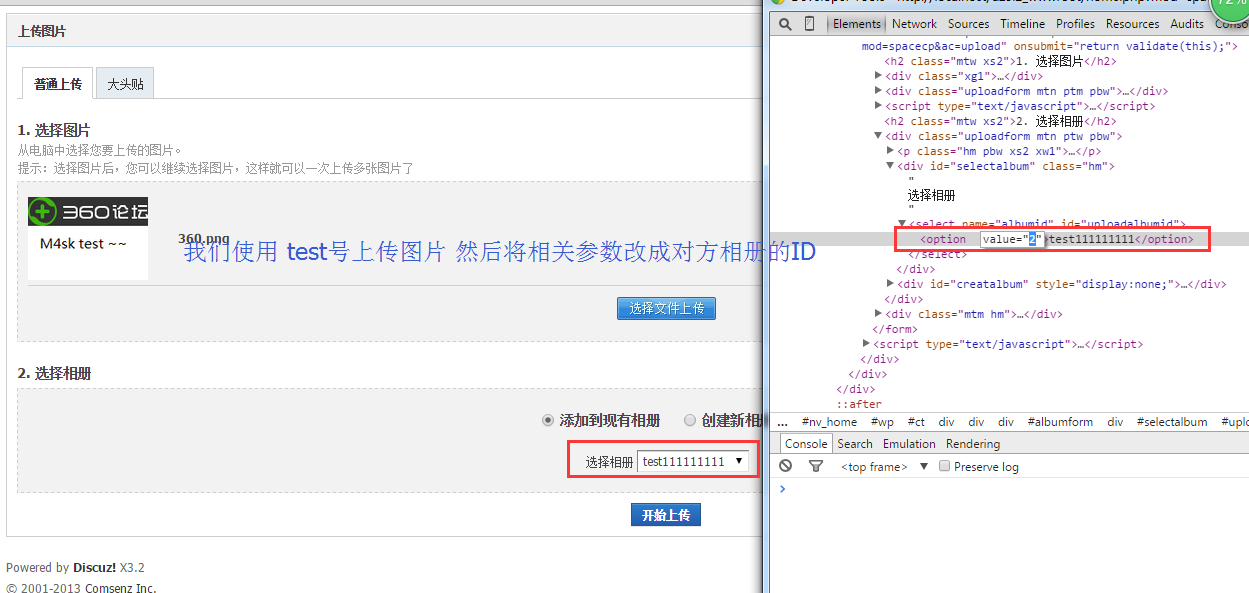Open the Resources panel tab
The image size is (1249, 593).
[x=1132, y=24]
